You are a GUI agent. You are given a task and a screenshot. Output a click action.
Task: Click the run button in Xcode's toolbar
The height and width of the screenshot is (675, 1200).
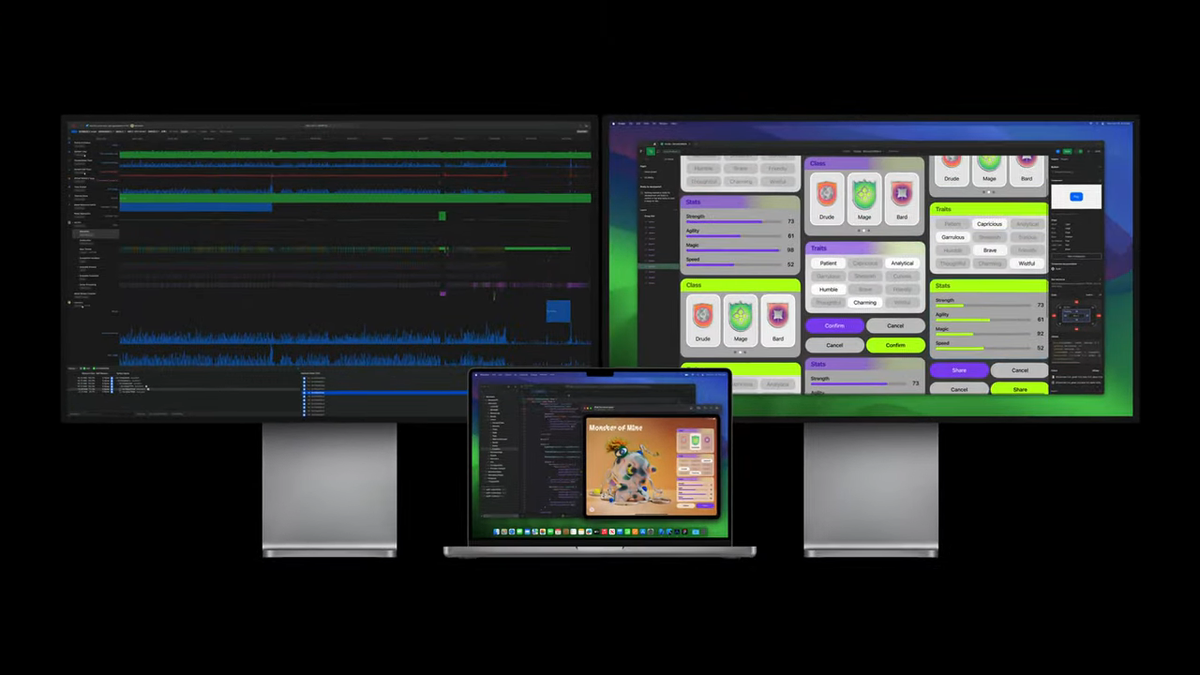click(x=508, y=387)
